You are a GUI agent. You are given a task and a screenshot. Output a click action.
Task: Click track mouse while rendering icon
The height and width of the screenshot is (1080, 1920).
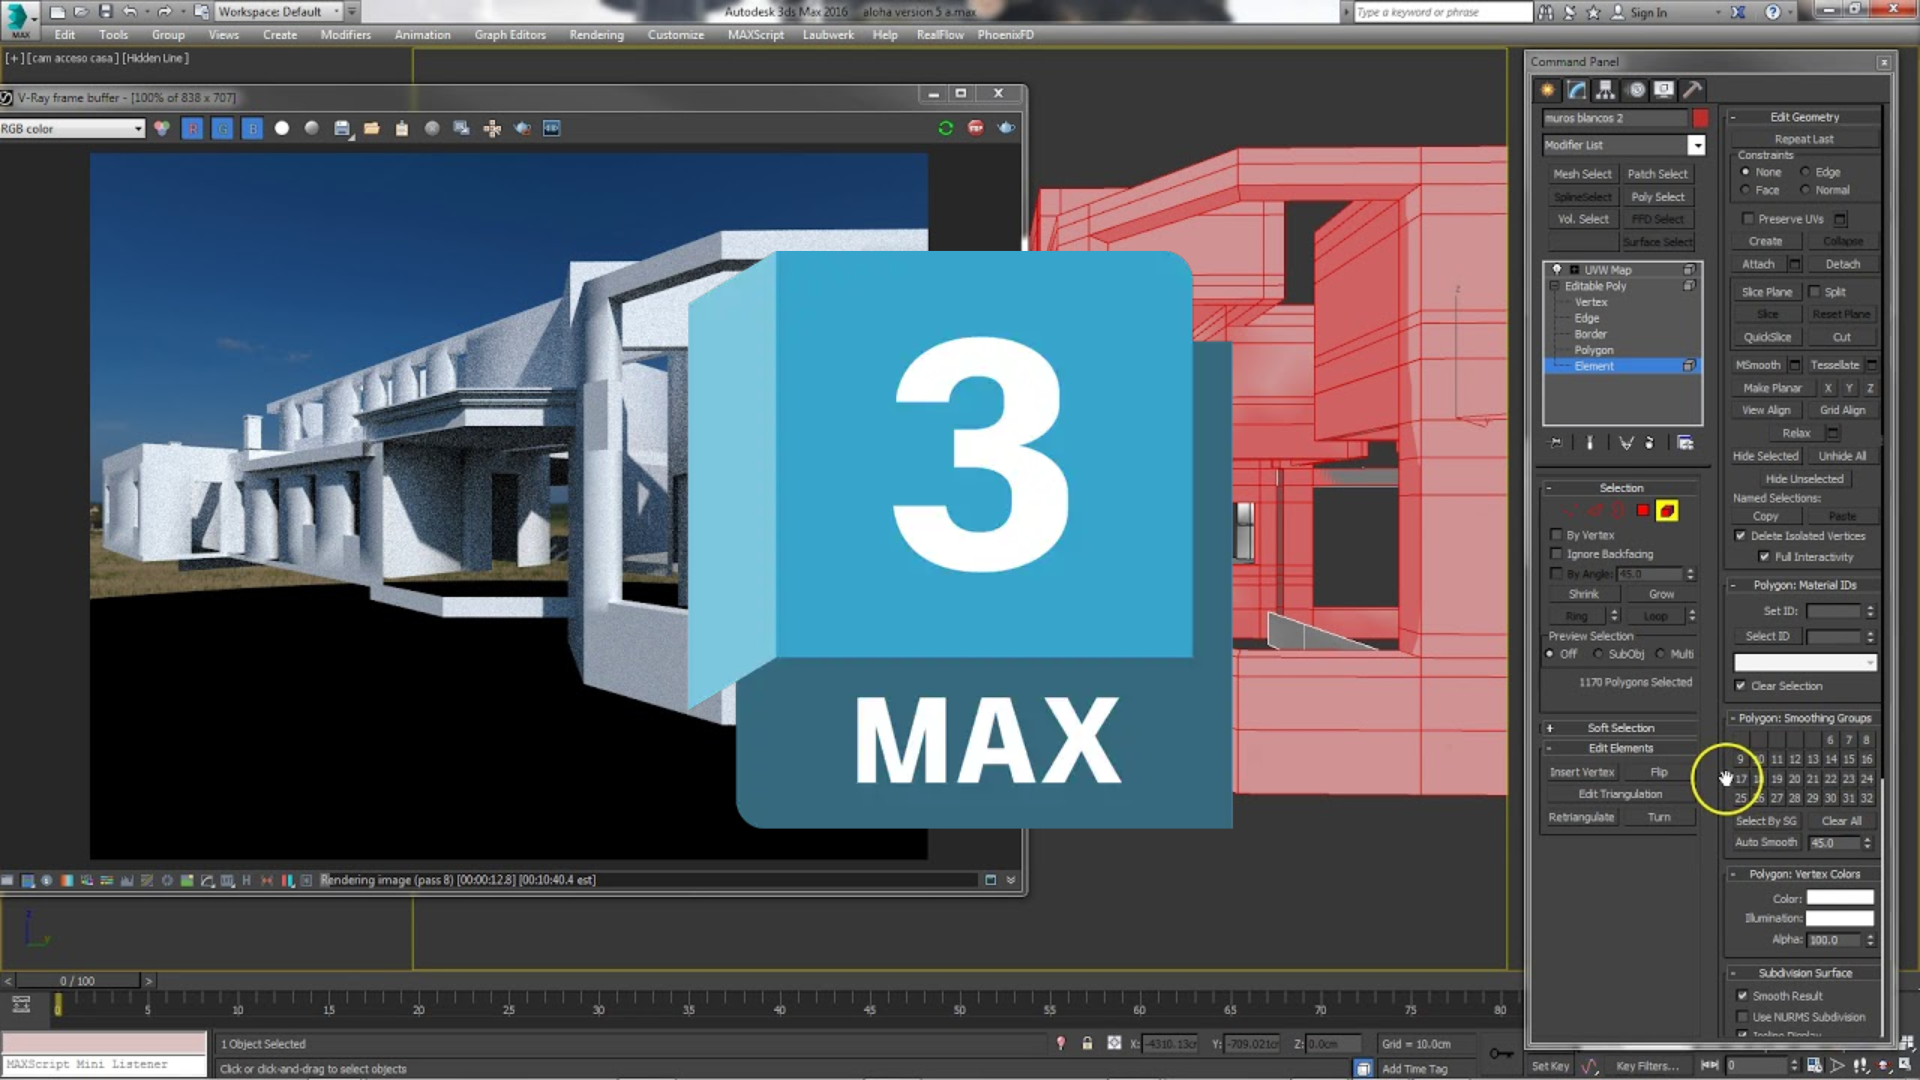point(492,128)
